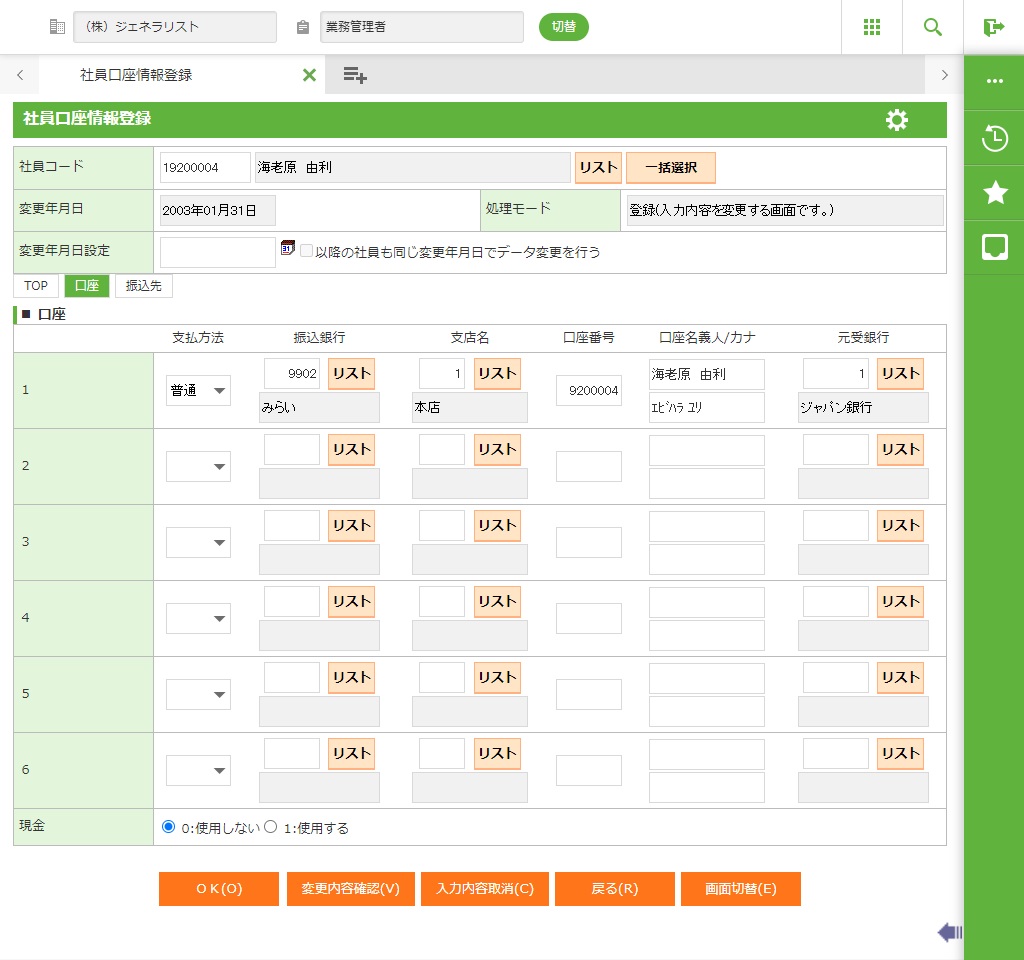Click the logout door icon
This screenshot has height=960, width=1024.
tap(993, 27)
